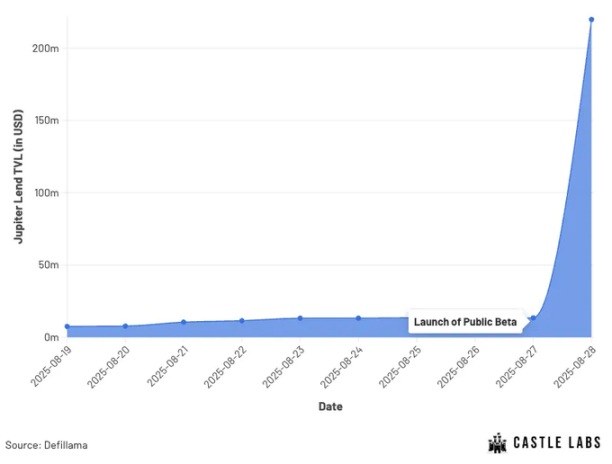The height and width of the screenshot is (464, 612).
Task: Click the 2025-08-24 data point
Action: click(358, 318)
